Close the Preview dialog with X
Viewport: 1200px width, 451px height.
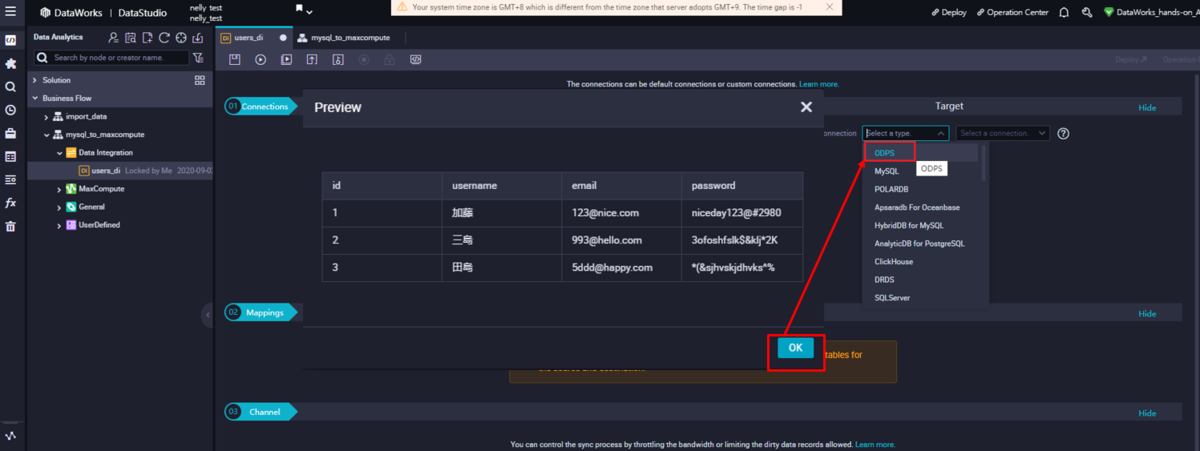coord(806,107)
